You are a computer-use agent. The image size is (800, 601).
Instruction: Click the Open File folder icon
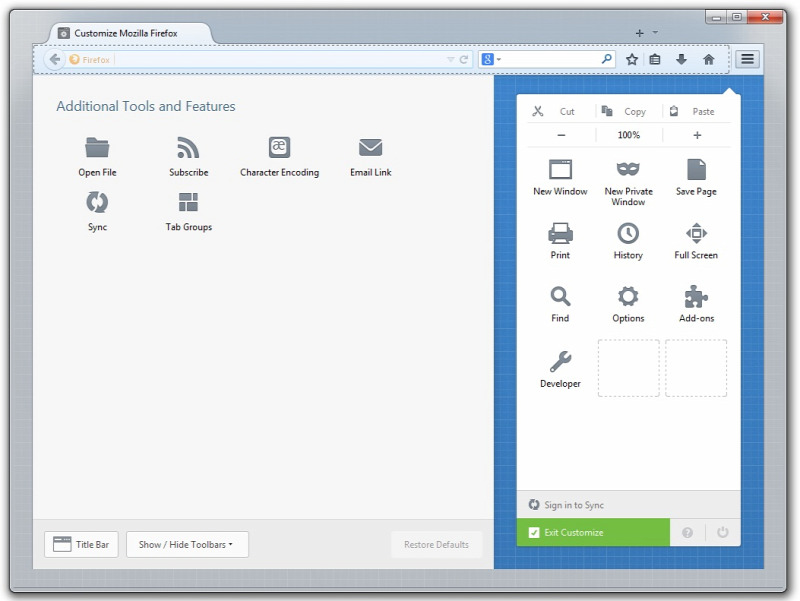(x=97, y=147)
